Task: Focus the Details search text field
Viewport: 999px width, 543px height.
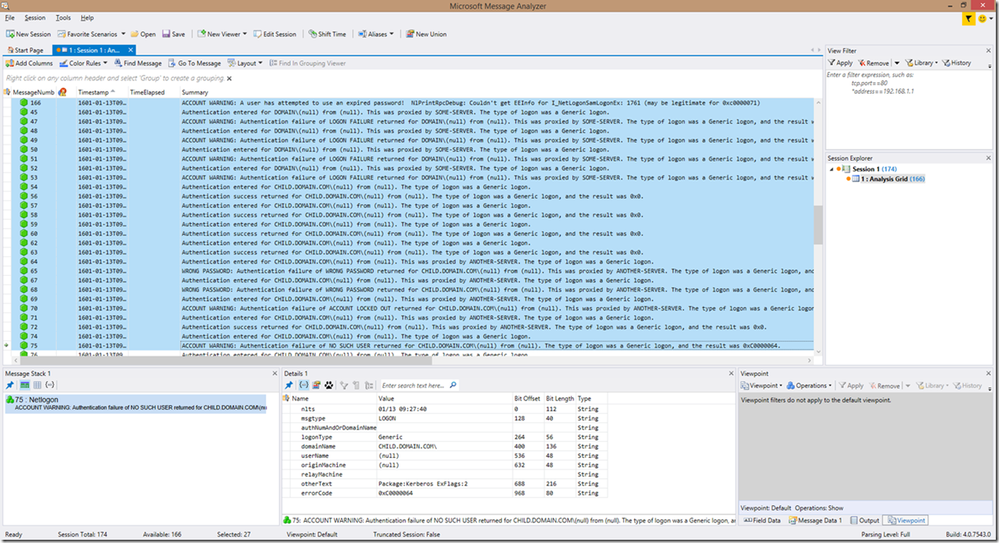Action: 414,386
